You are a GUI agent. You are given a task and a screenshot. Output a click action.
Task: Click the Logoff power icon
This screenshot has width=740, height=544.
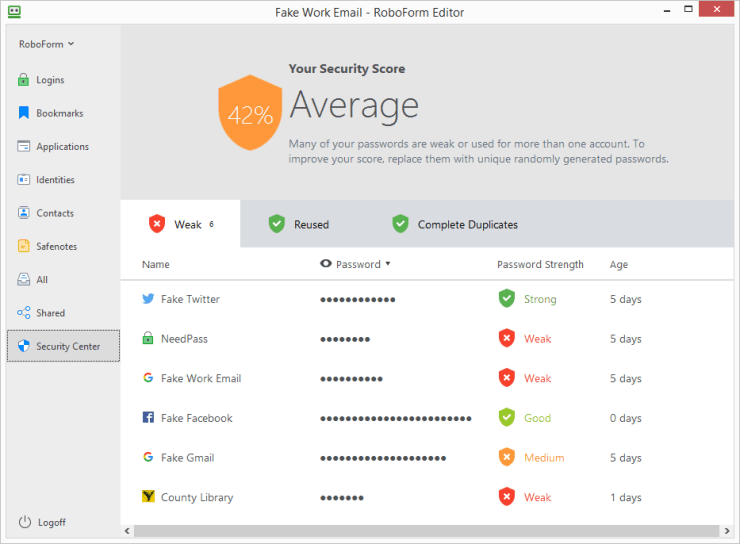[25, 522]
